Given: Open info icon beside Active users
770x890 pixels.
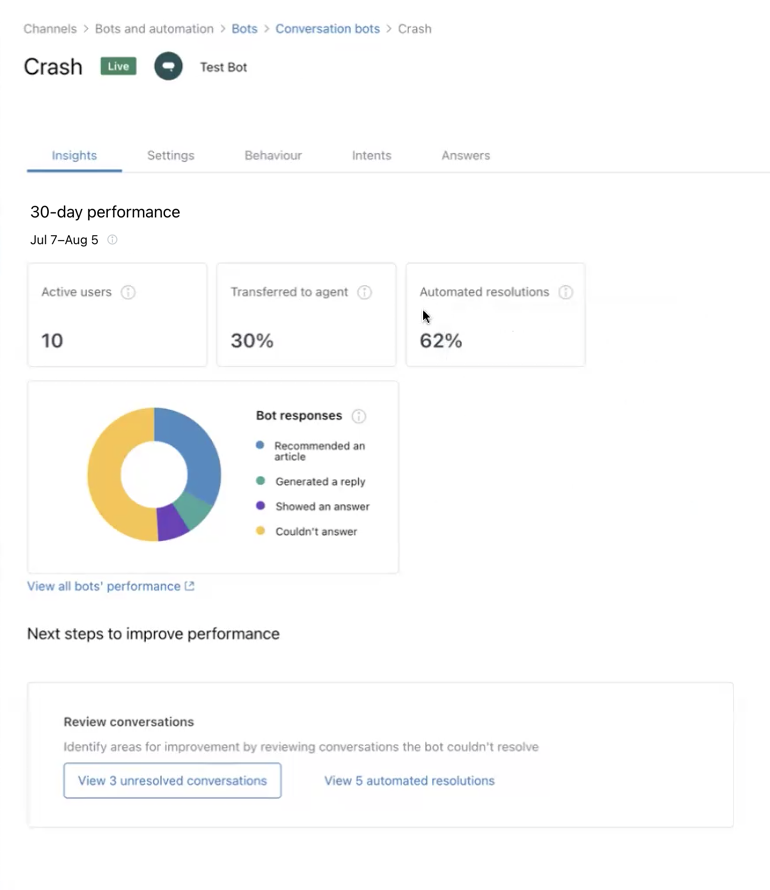Looking at the screenshot, I should [128, 292].
